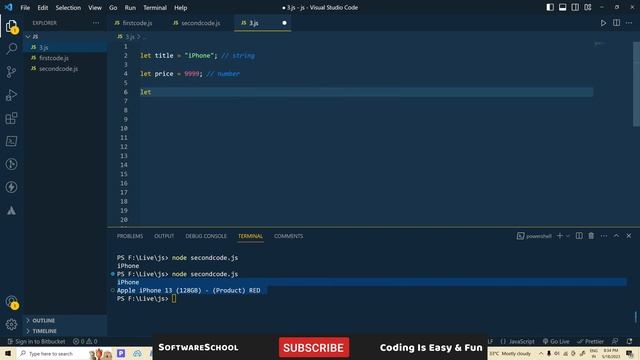Open the View menu
The height and width of the screenshot is (360, 640).
click(x=95, y=7)
